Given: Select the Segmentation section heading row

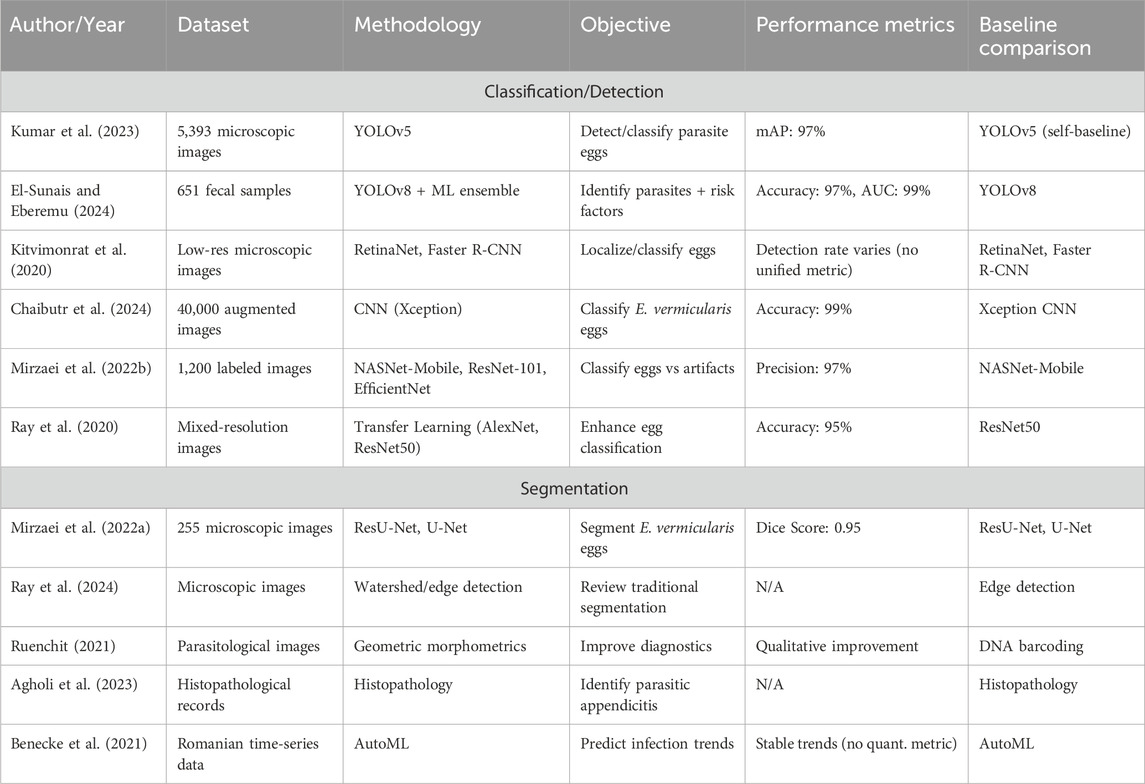Looking at the screenshot, I should pos(572,489).
